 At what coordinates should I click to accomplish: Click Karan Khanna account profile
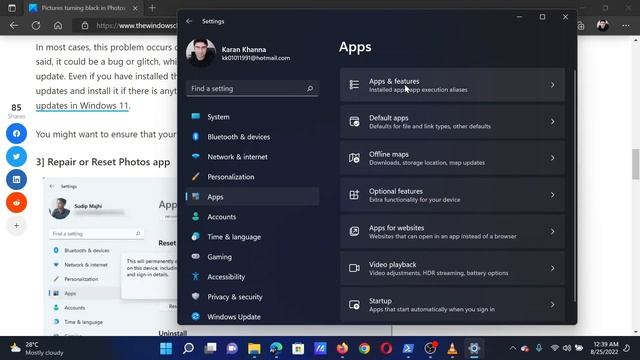(238, 53)
